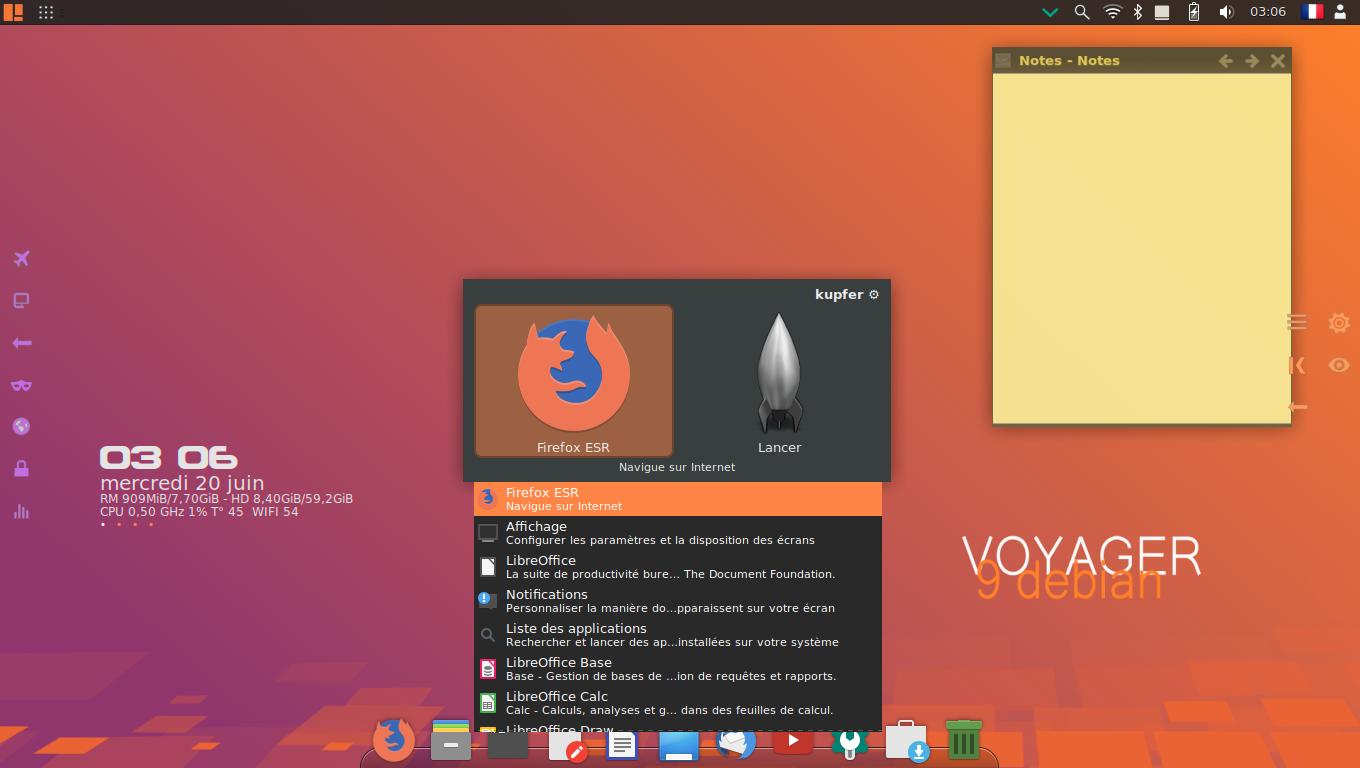Viewport: 1360px width, 768px height.
Task: Open the Bluetooth tray icon
Action: (x=1137, y=12)
